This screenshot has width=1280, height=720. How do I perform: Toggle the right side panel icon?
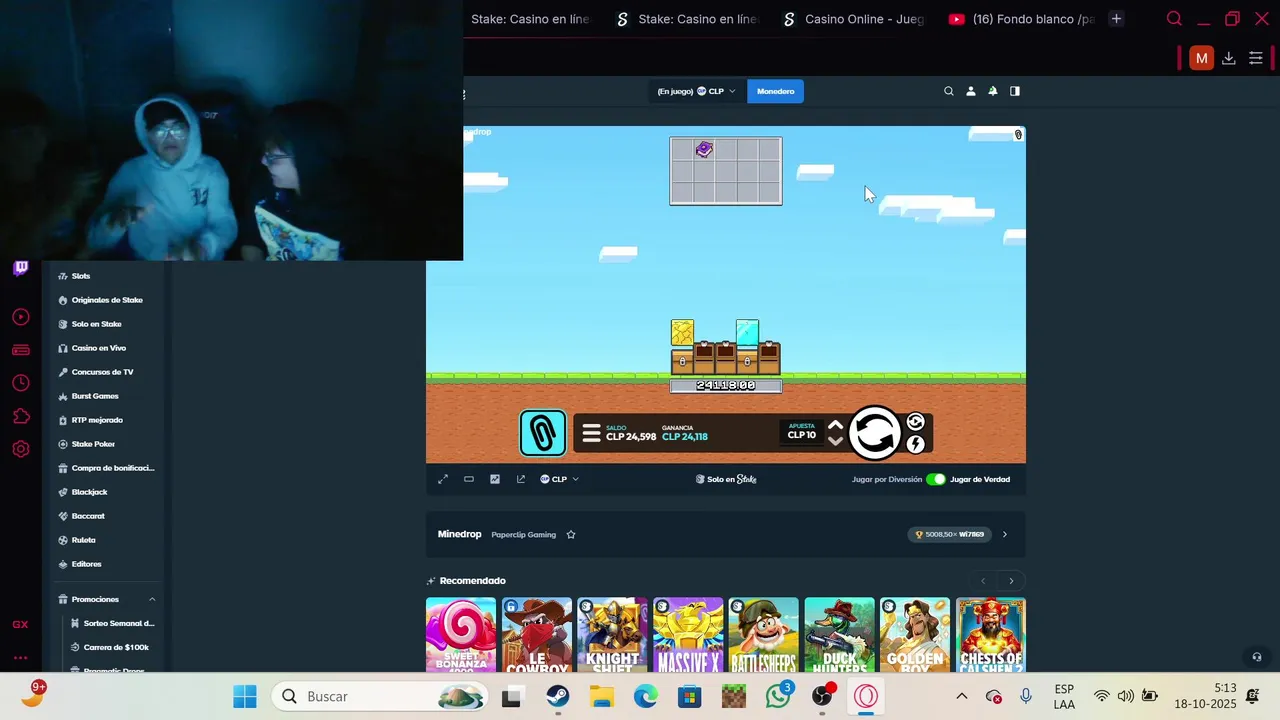pos(1015,91)
